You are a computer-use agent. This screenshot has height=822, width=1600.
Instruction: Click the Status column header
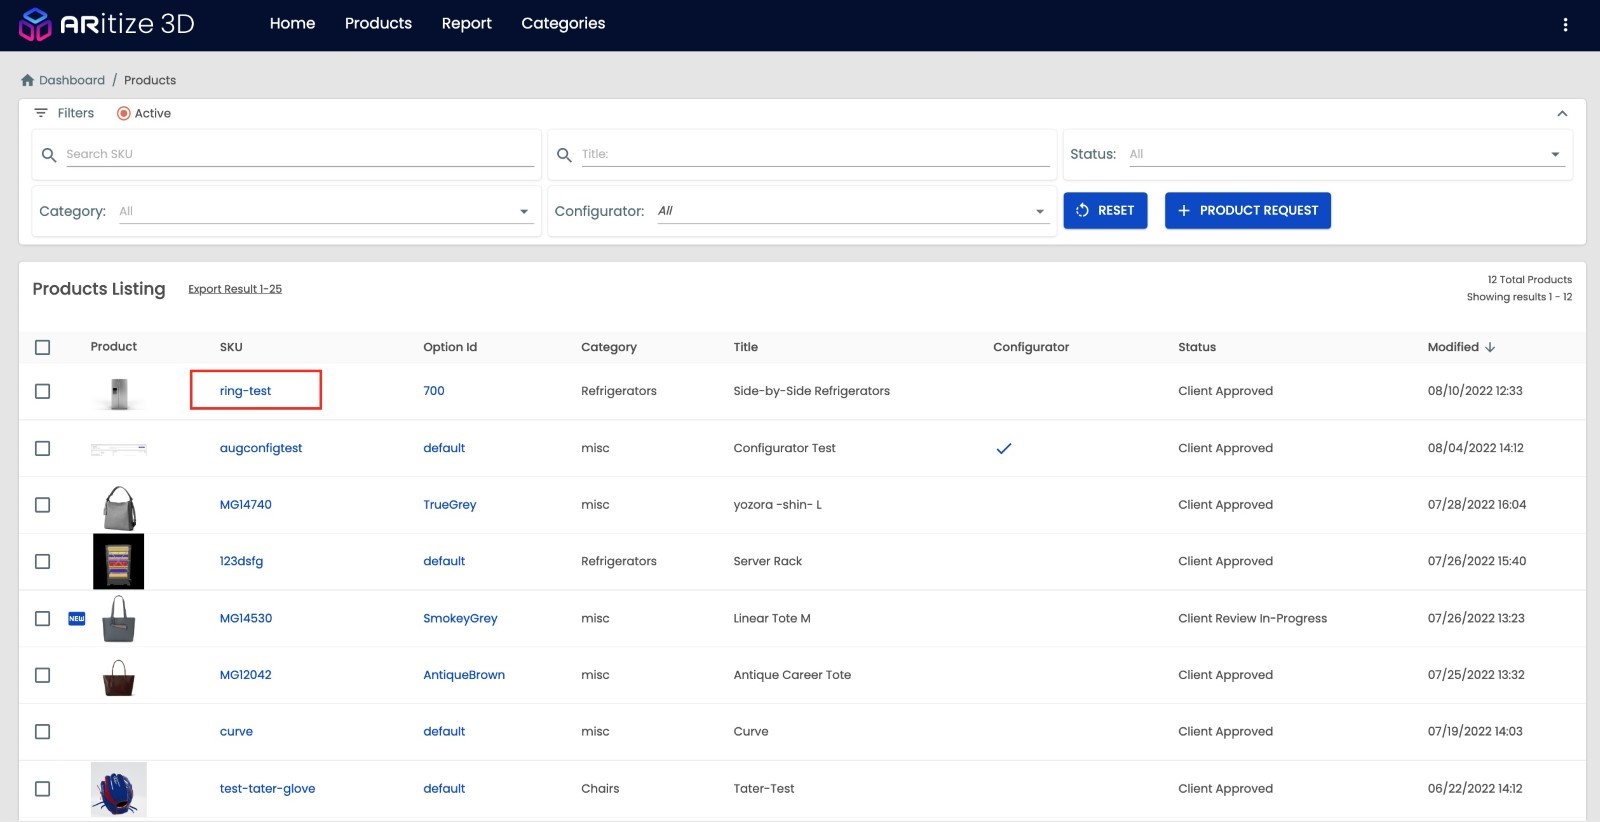tap(1197, 347)
